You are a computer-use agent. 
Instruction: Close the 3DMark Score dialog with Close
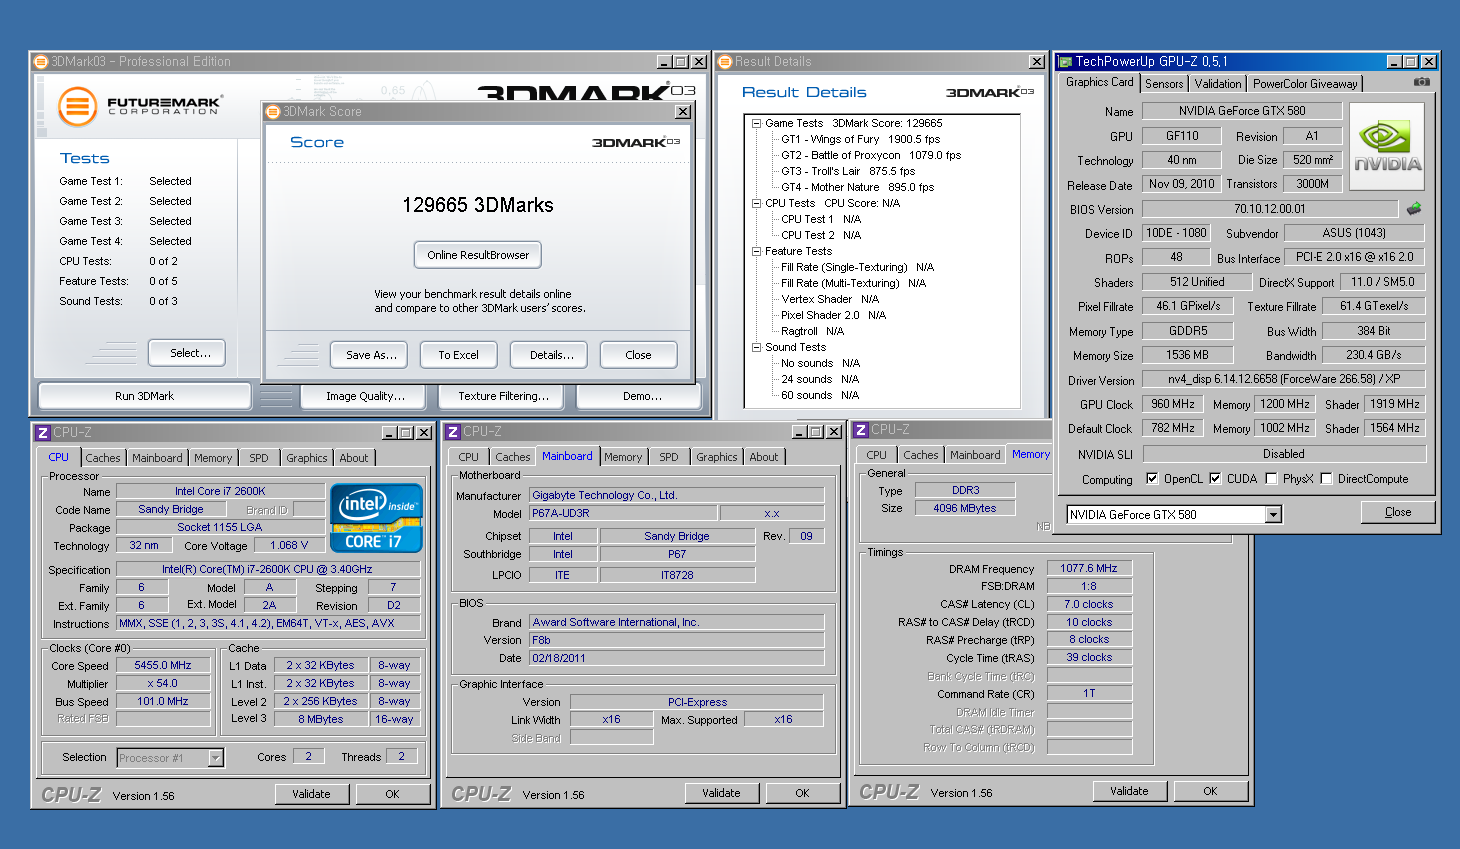pyautogui.click(x=638, y=355)
